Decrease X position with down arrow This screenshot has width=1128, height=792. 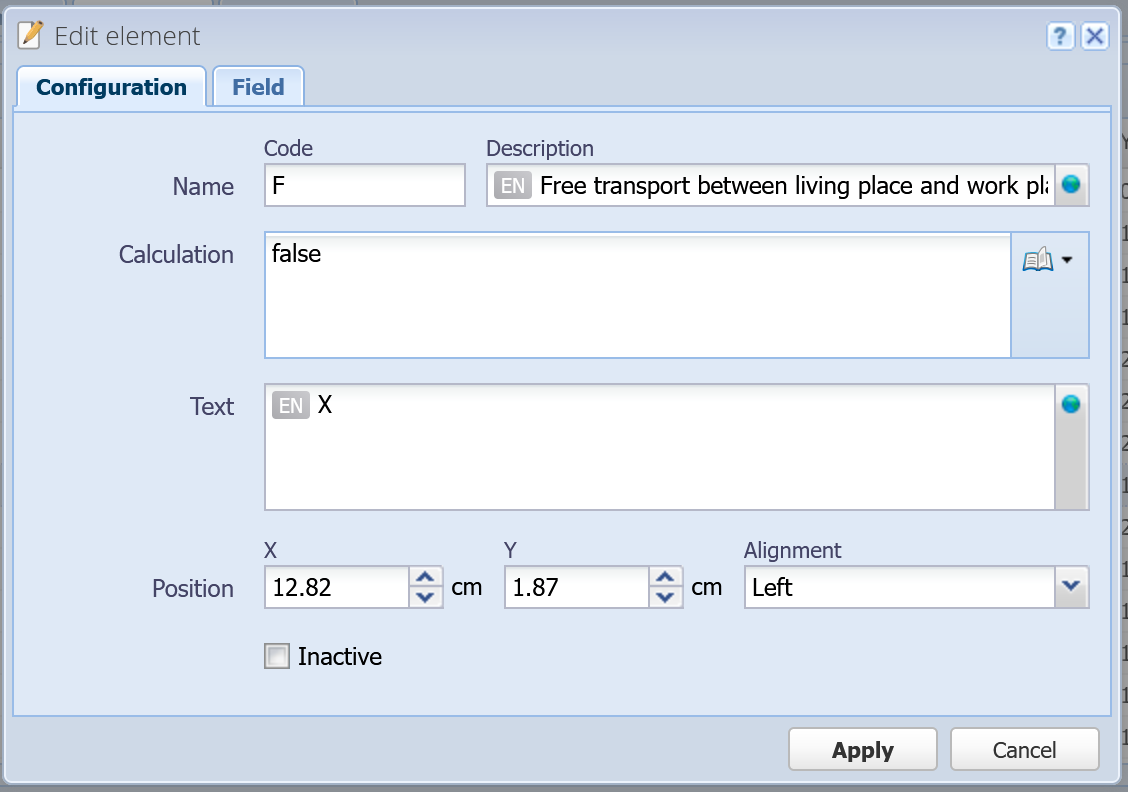(x=425, y=597)
